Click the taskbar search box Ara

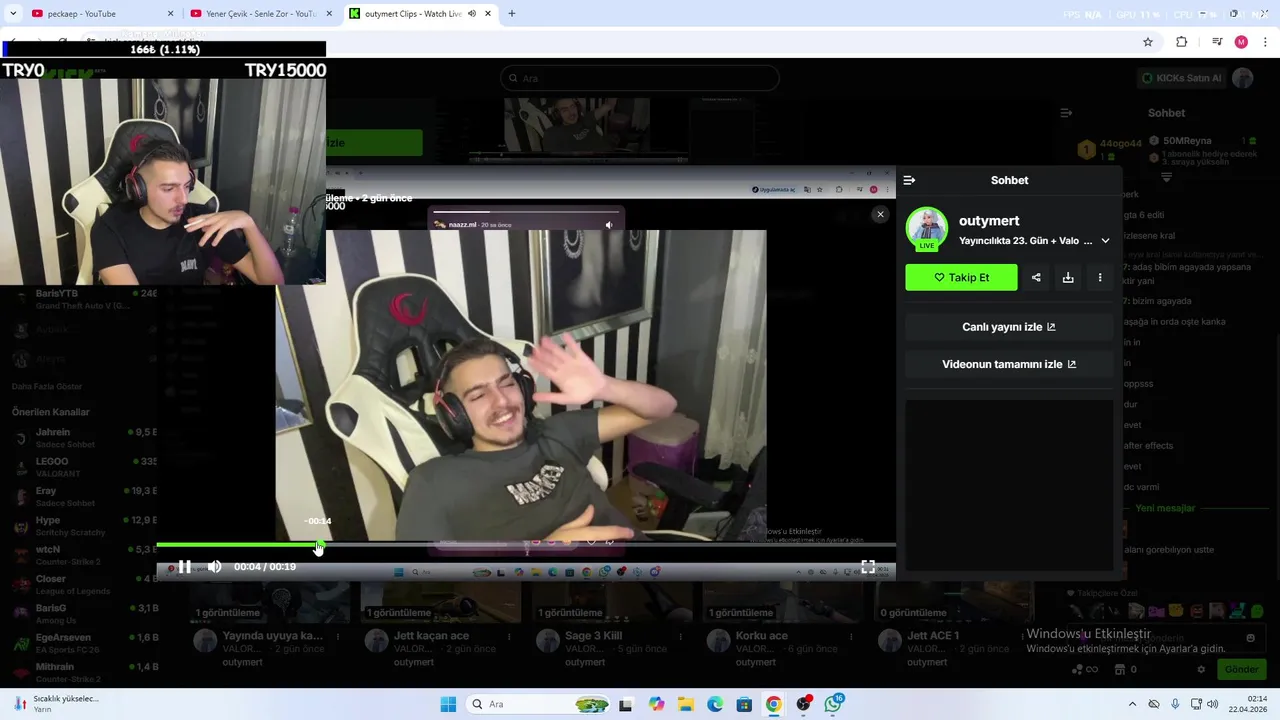(540, 704)
